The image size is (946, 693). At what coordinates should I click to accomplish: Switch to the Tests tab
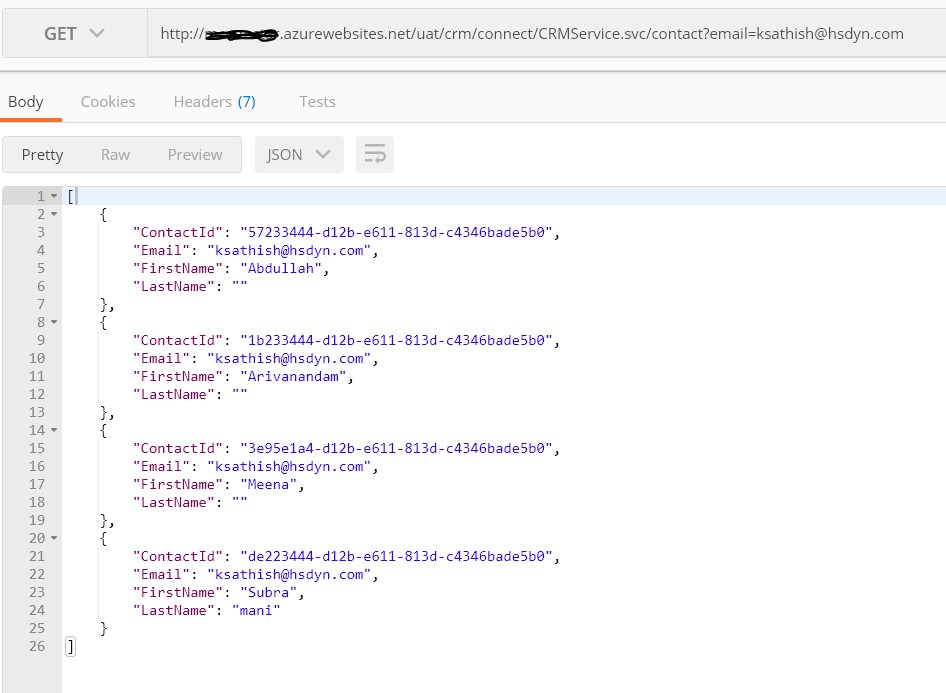click(317, 101)
